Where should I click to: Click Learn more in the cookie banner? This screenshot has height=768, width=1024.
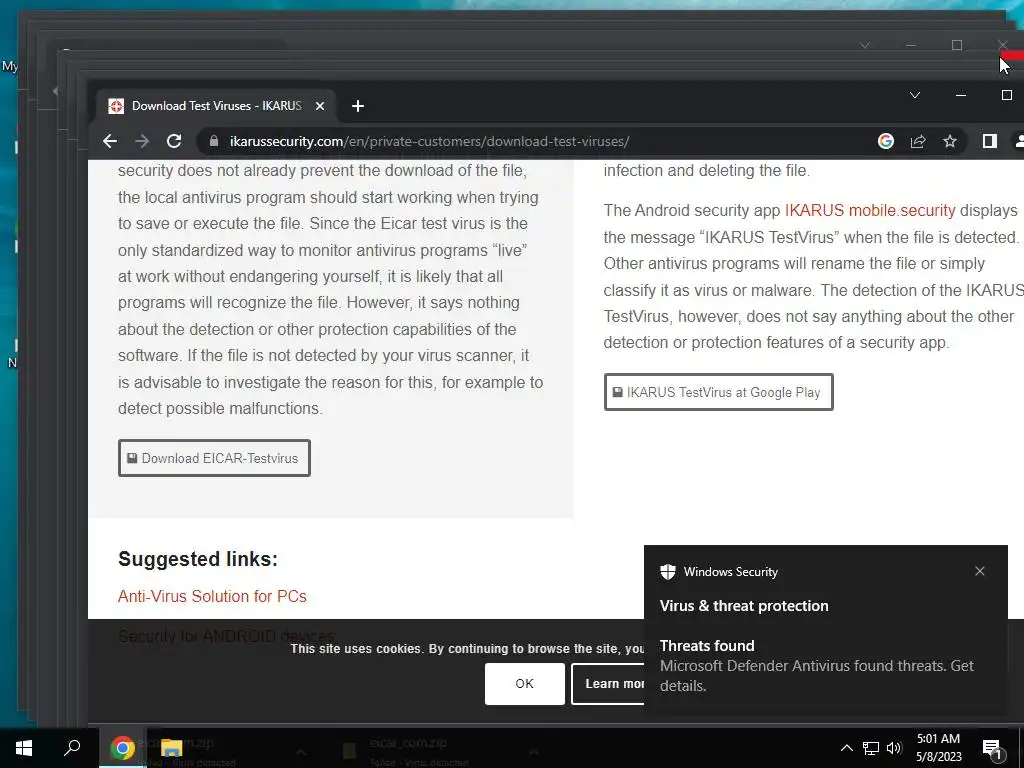(608, 684)
